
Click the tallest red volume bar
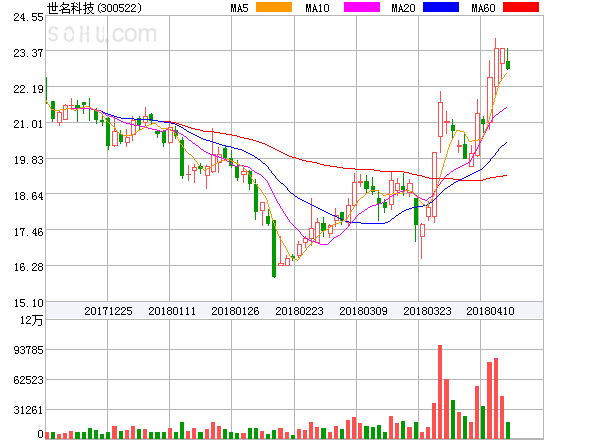tap(440, 392)
